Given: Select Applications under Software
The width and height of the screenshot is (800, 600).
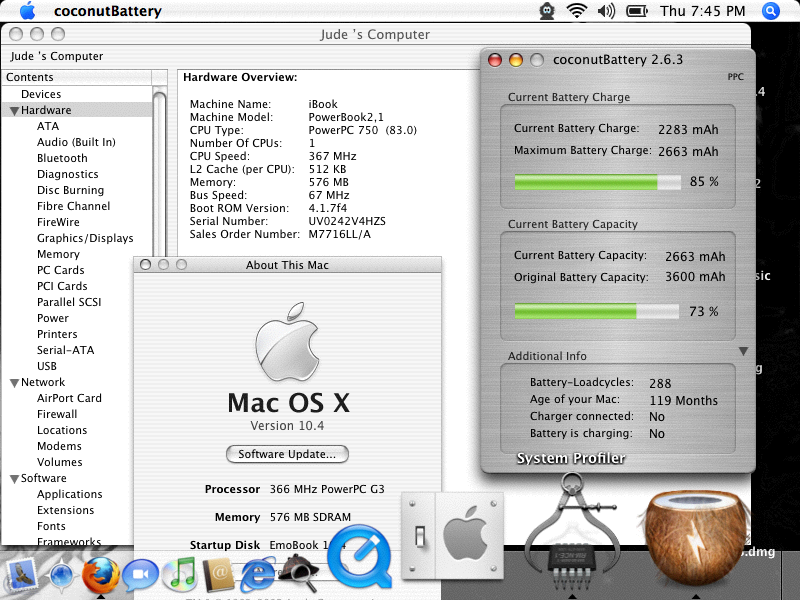Looking at the screenshot, I should [69, 494].
